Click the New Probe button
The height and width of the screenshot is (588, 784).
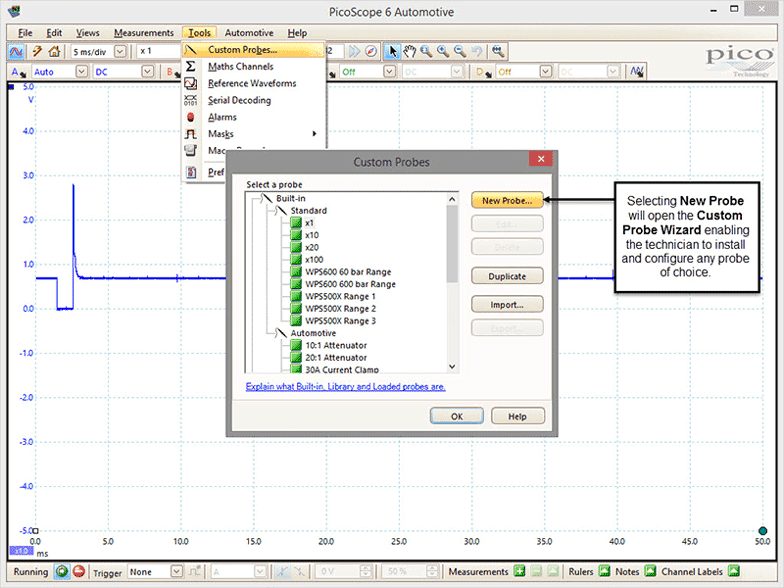pos(507,200)
